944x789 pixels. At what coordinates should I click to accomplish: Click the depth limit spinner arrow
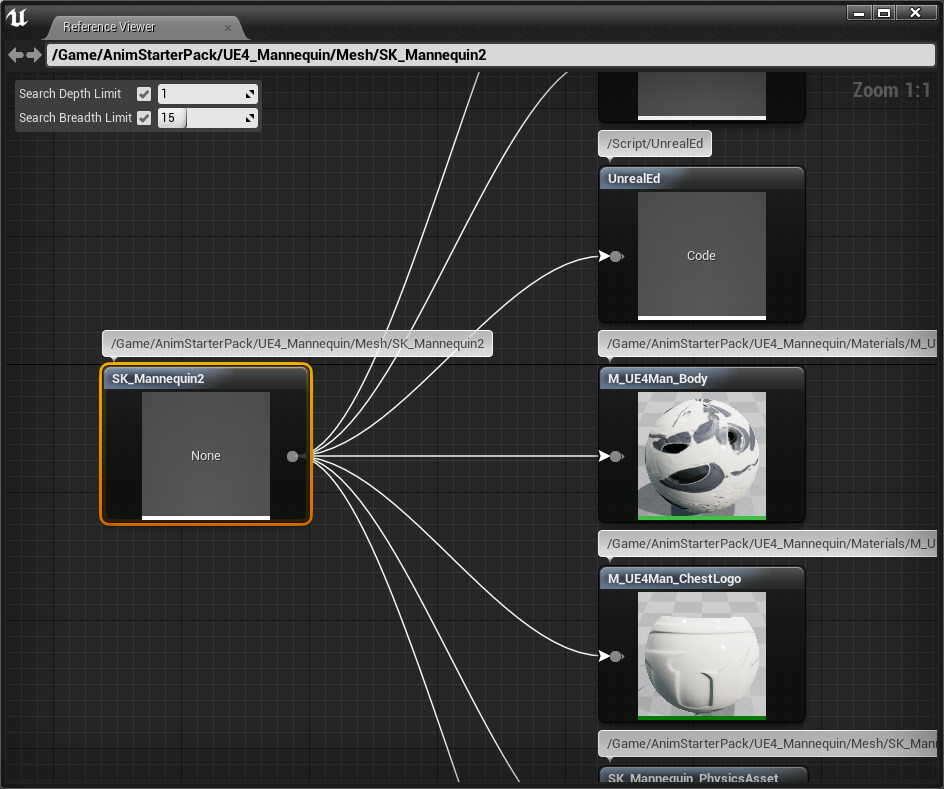(x=250, y=94)
